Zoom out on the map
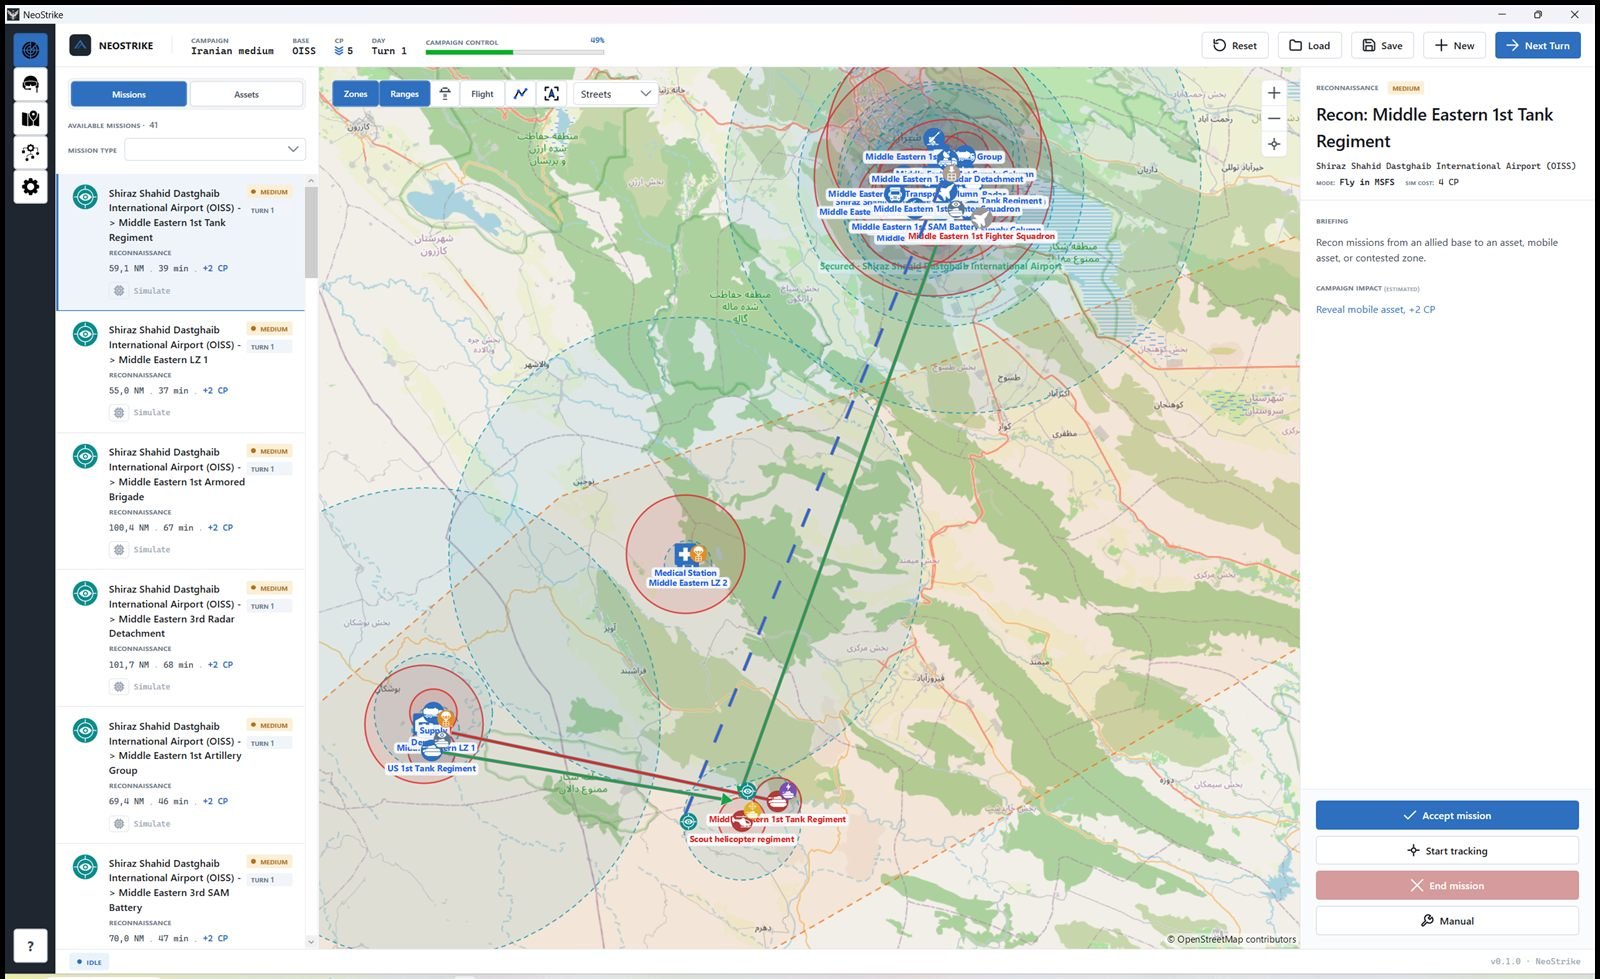The image size is (1600, 979). (1274, 118)
